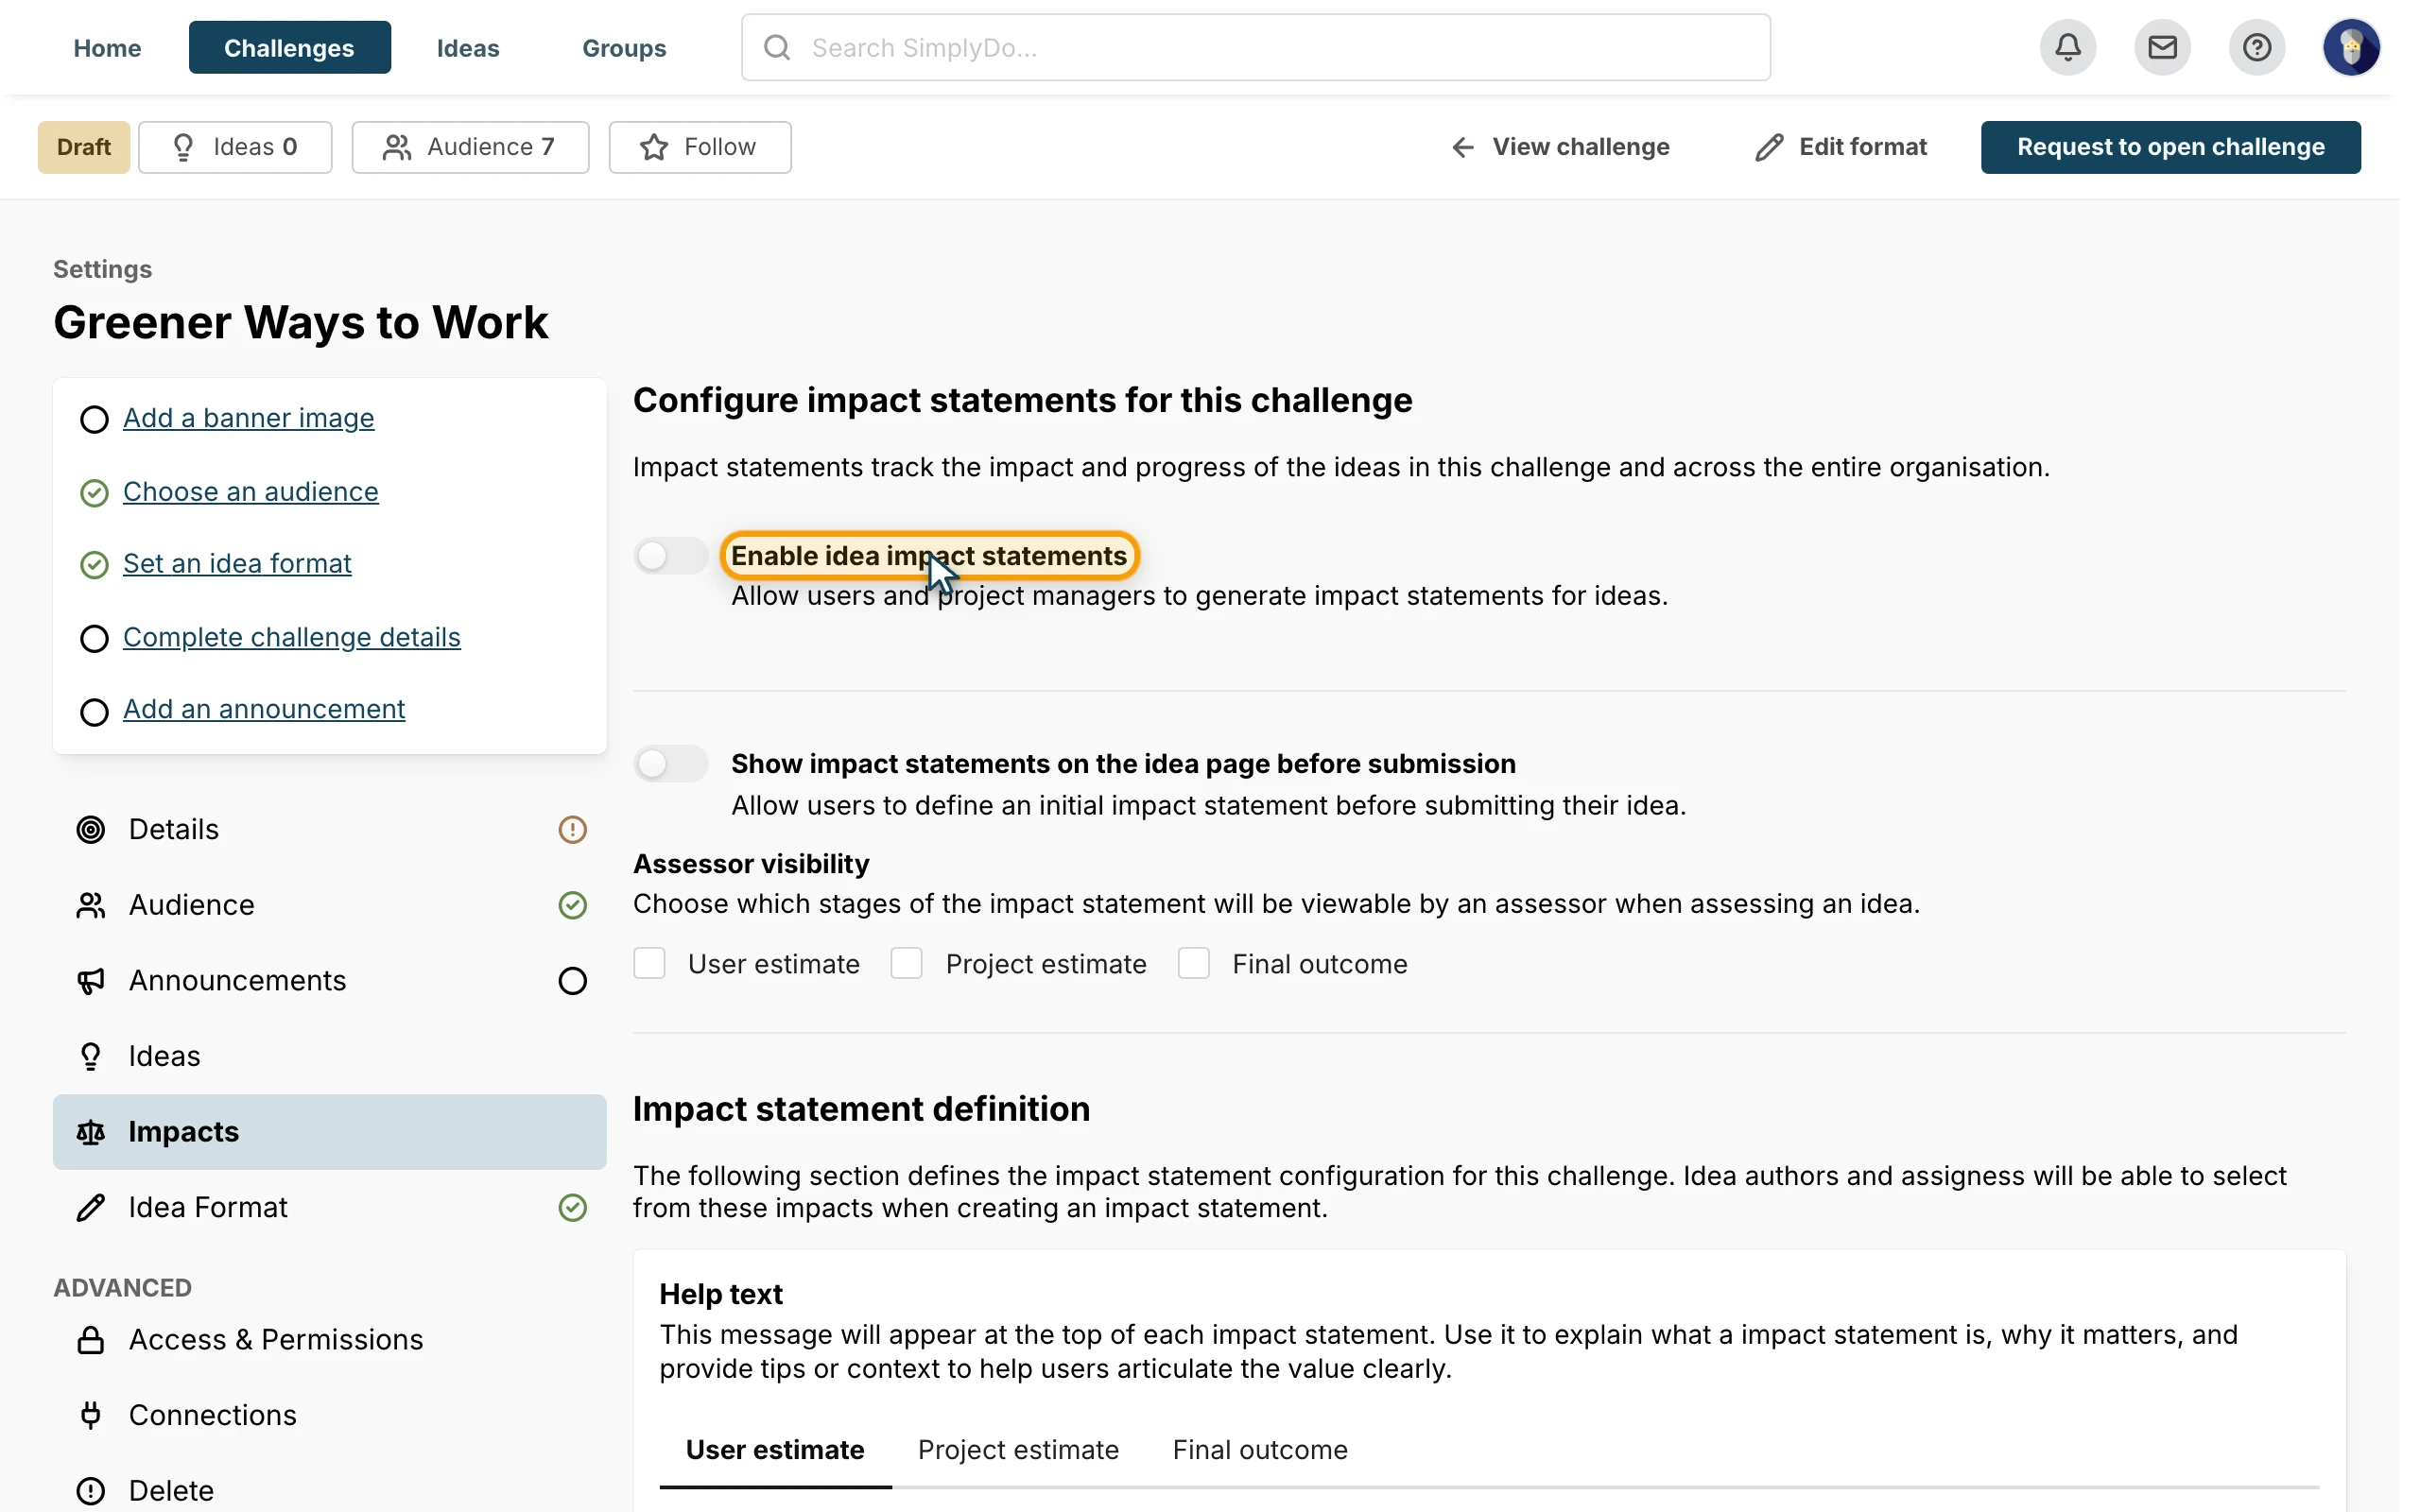The height and width of the screenshot is (1512, 2420).
Task: Open the messages envelope icon
Action: tap(2162, 47)
